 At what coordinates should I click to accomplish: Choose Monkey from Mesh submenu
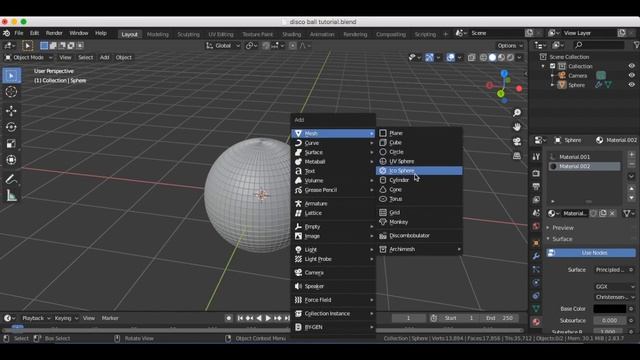pyautogui.click(x=419, y=222)
